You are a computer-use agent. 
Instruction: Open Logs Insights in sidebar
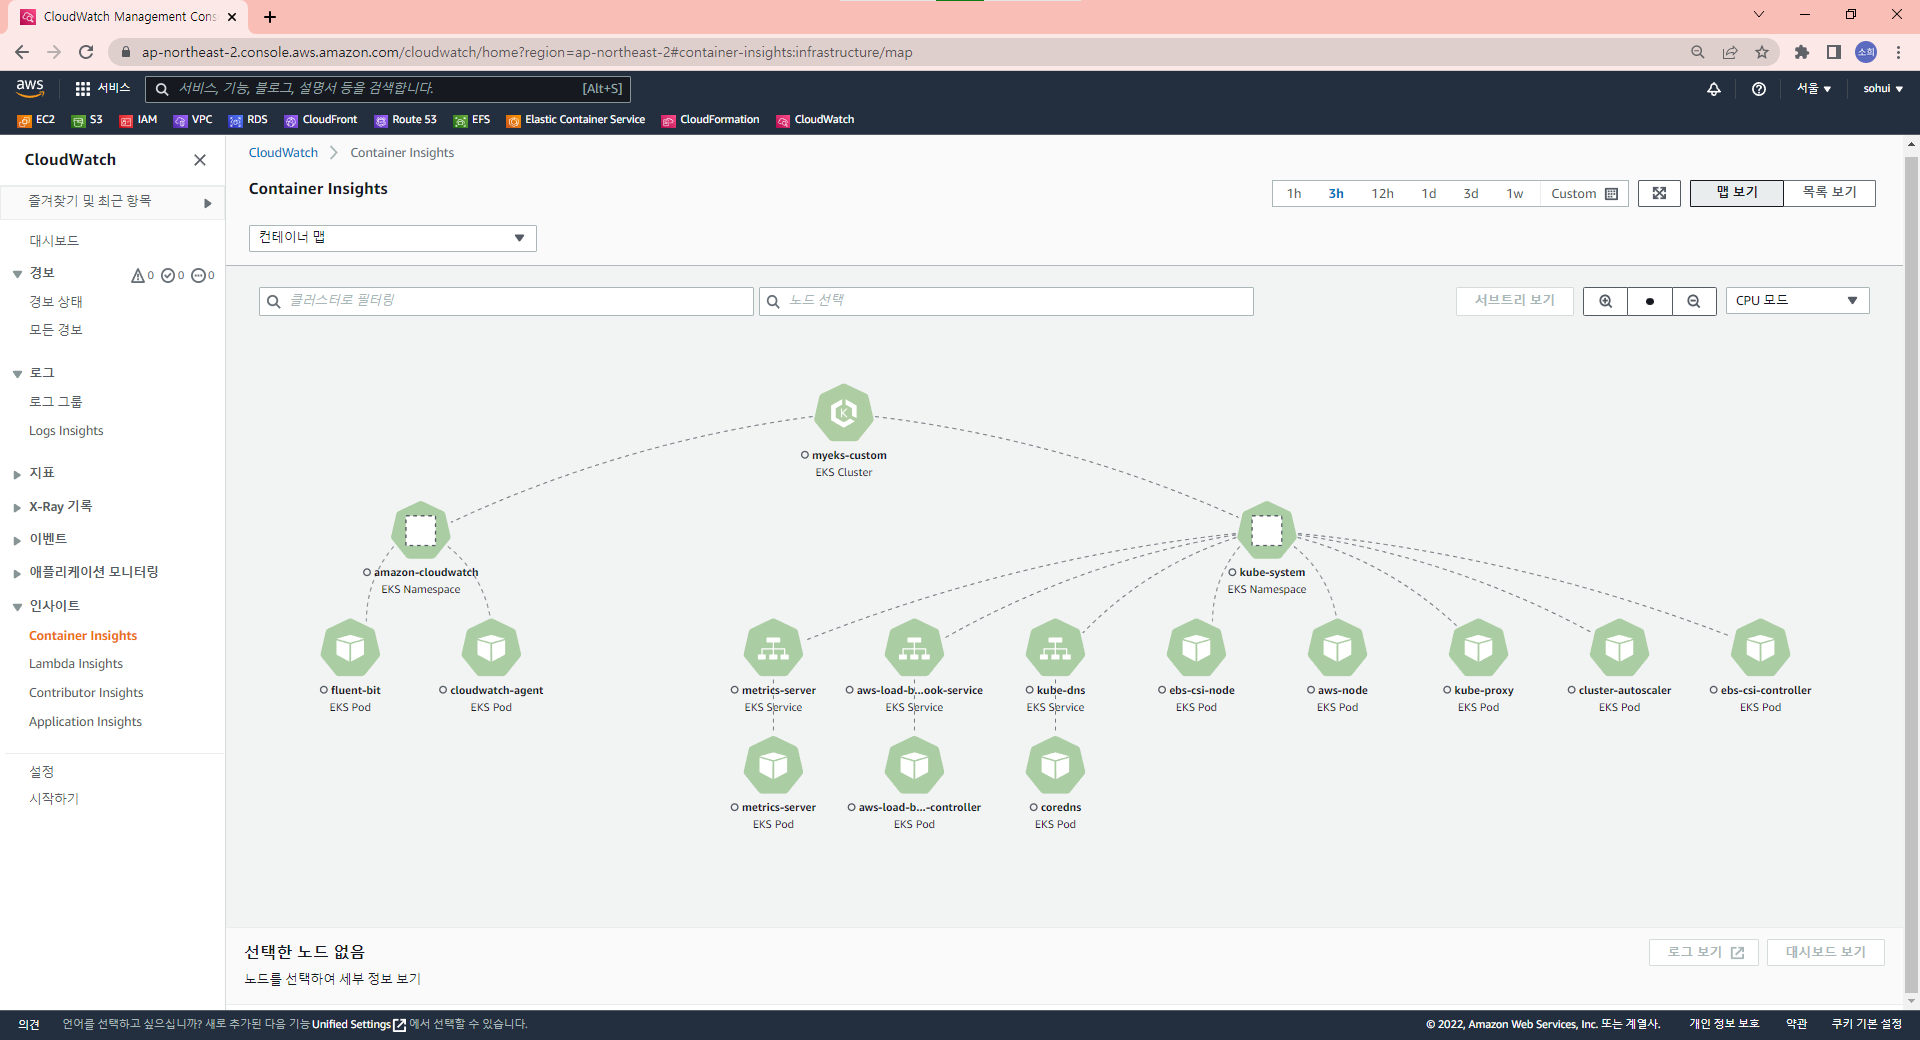pos(66,431)
